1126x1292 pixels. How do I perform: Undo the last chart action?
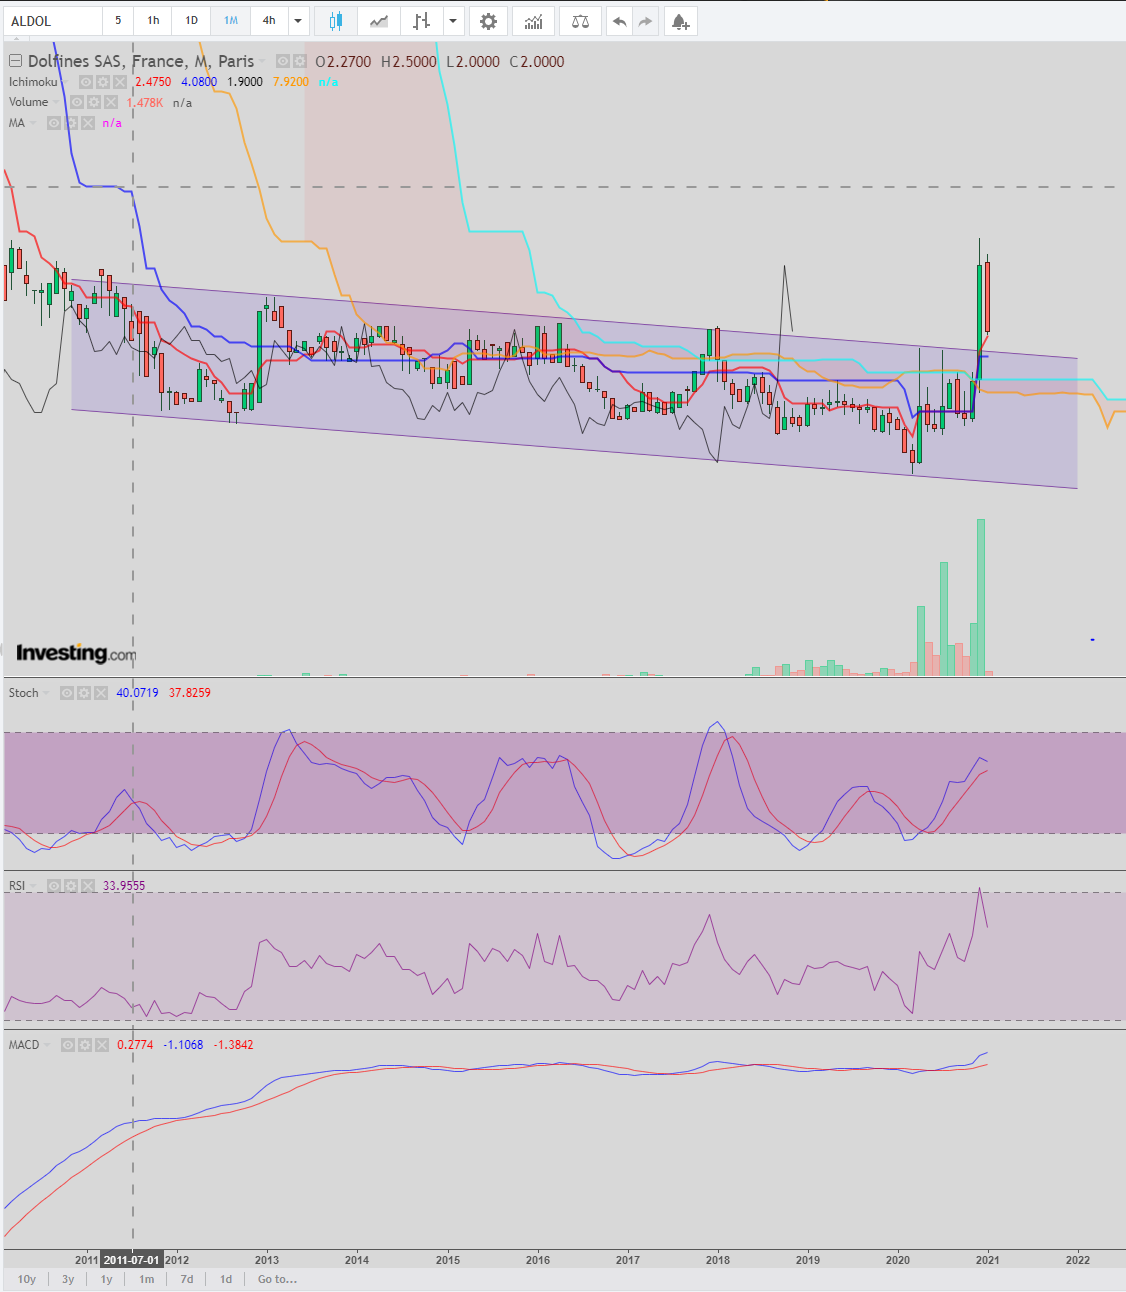pos(620,21)
